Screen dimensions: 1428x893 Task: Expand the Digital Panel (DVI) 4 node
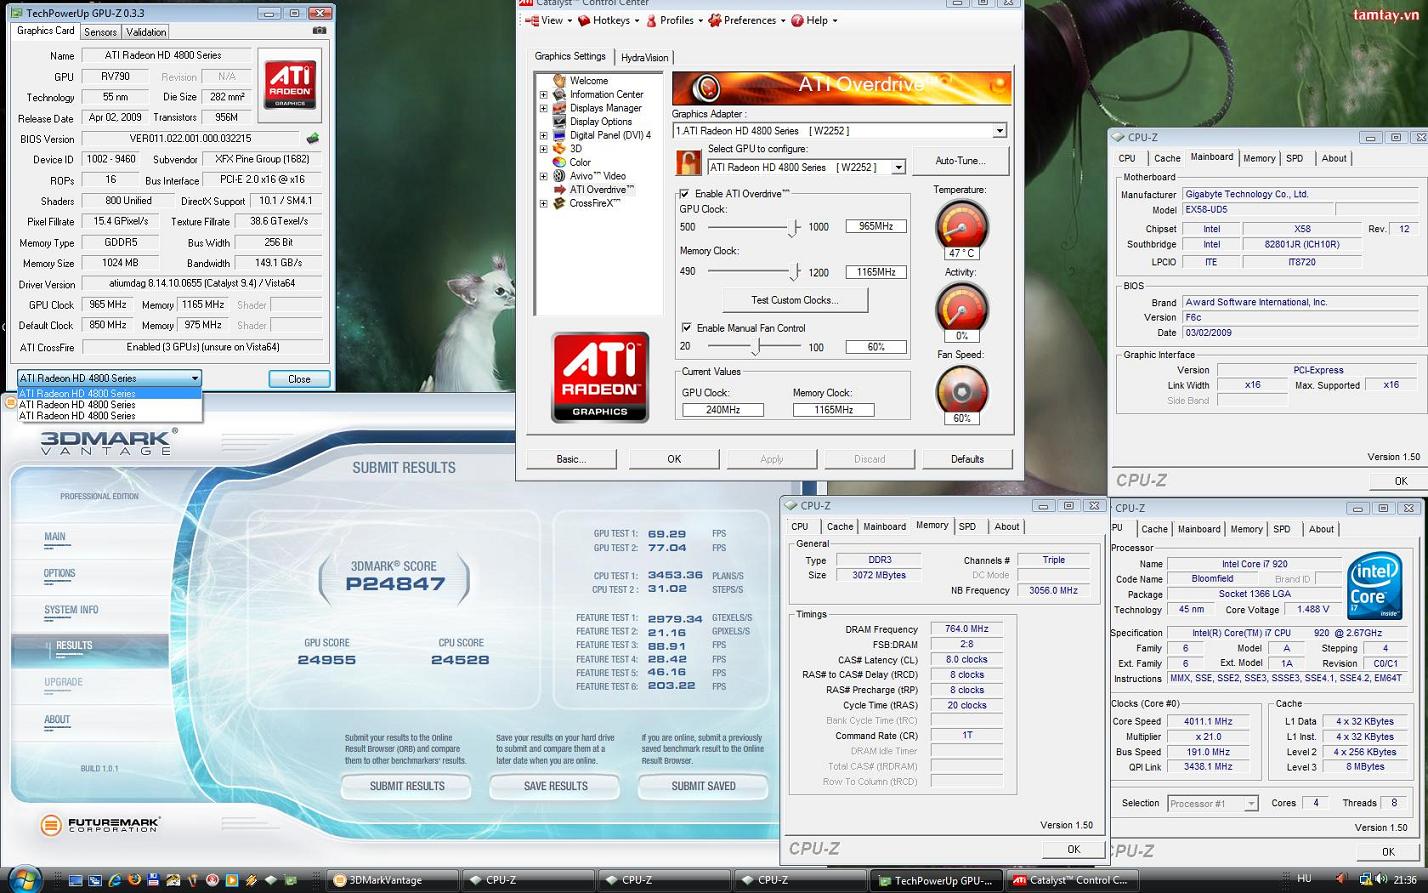click(543, 135)
